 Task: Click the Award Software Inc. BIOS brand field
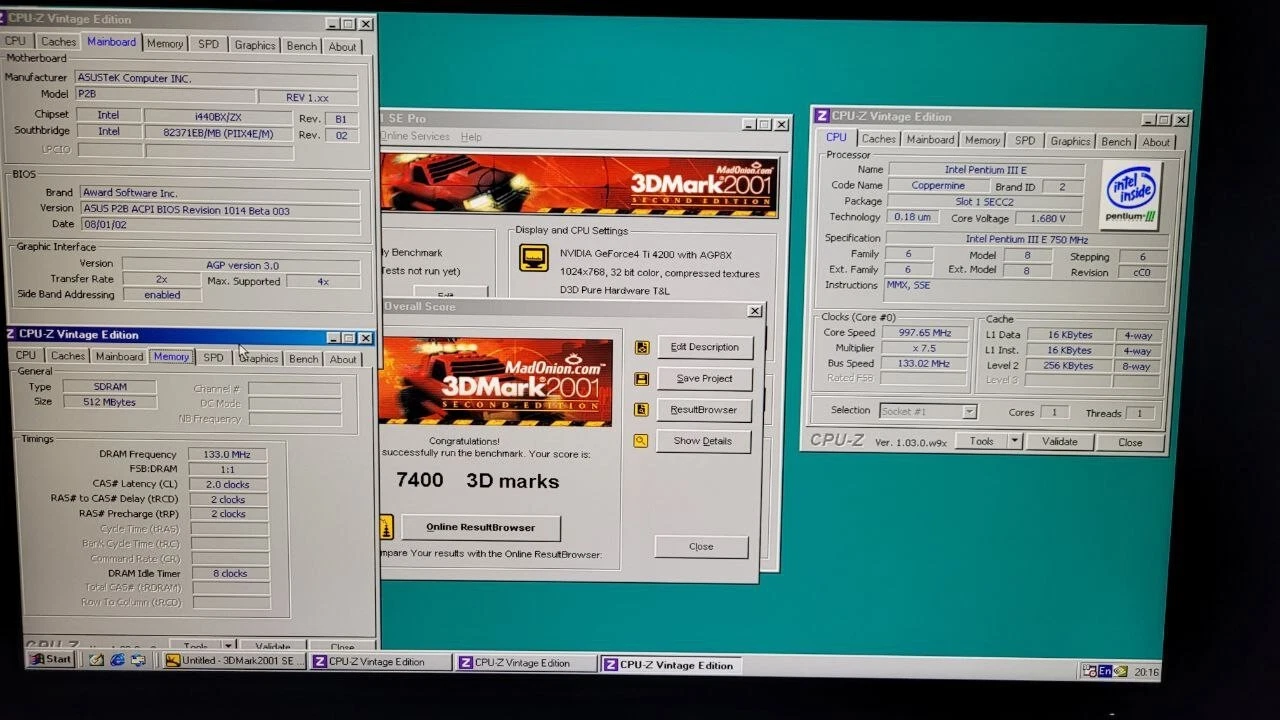[220, 193]
